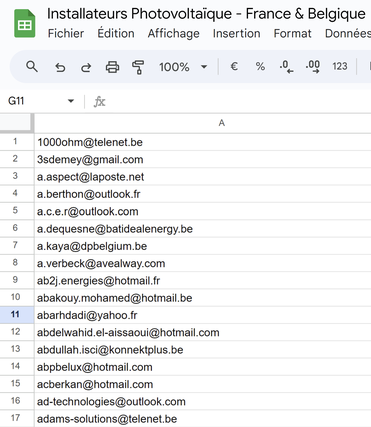Open the Insertion menu
The width and height of the screenshot is (371, 427).
tap(236, 33)
